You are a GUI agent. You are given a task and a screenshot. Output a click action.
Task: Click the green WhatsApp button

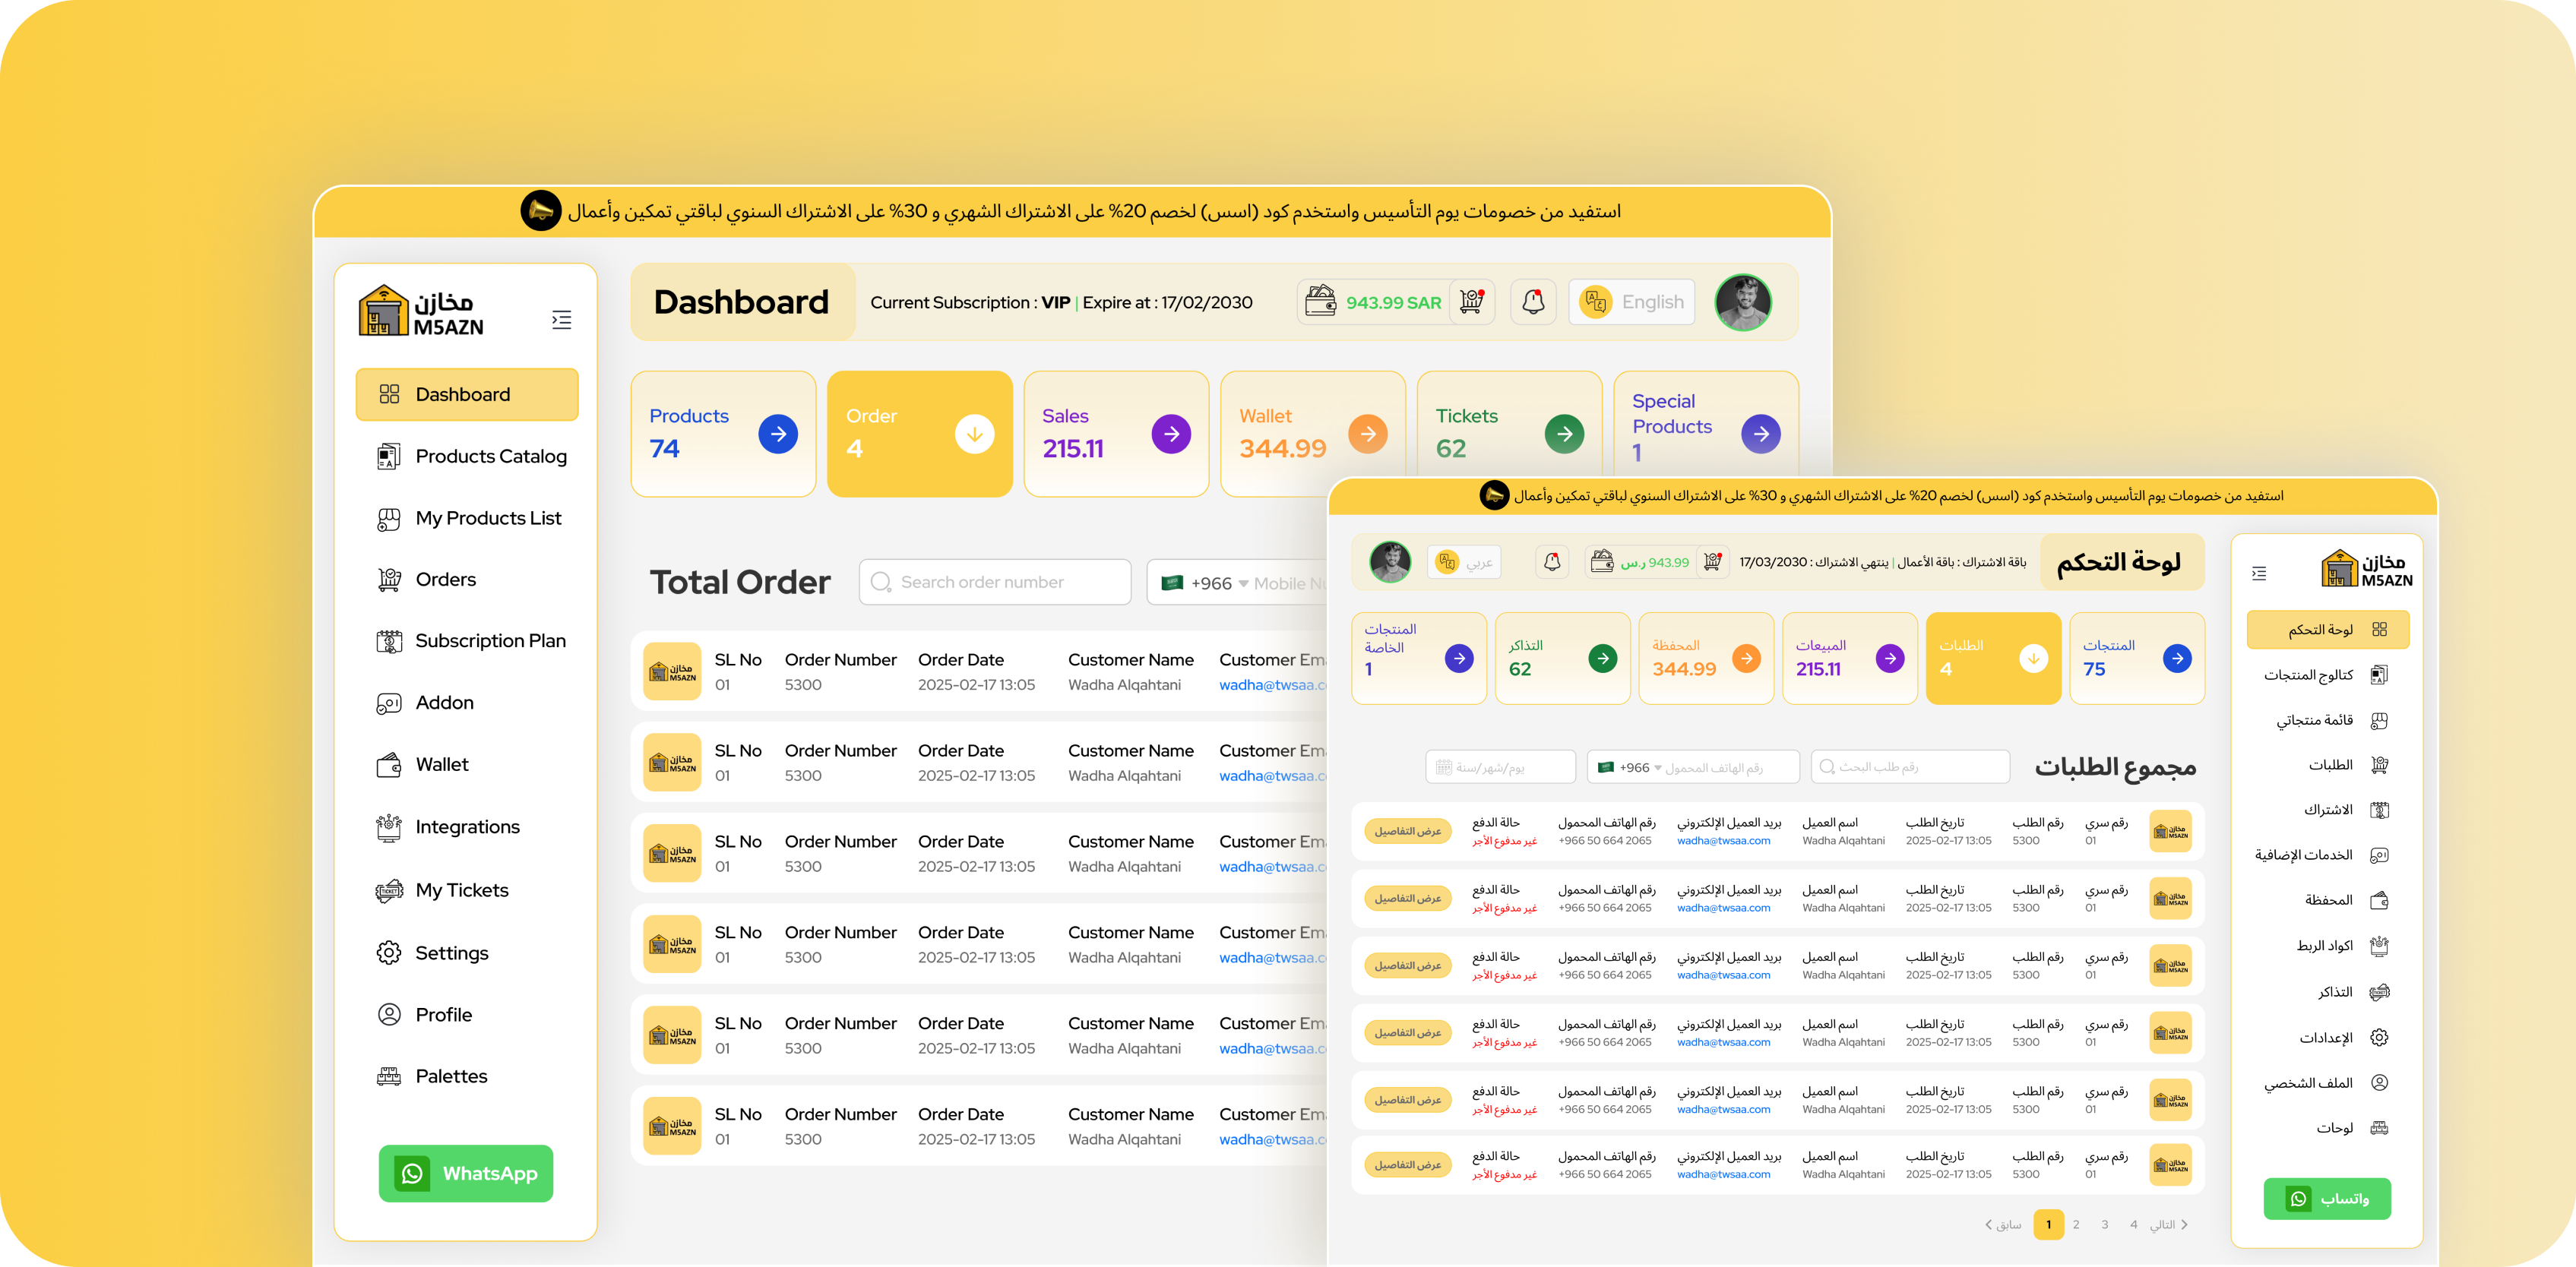point(466,1173)
